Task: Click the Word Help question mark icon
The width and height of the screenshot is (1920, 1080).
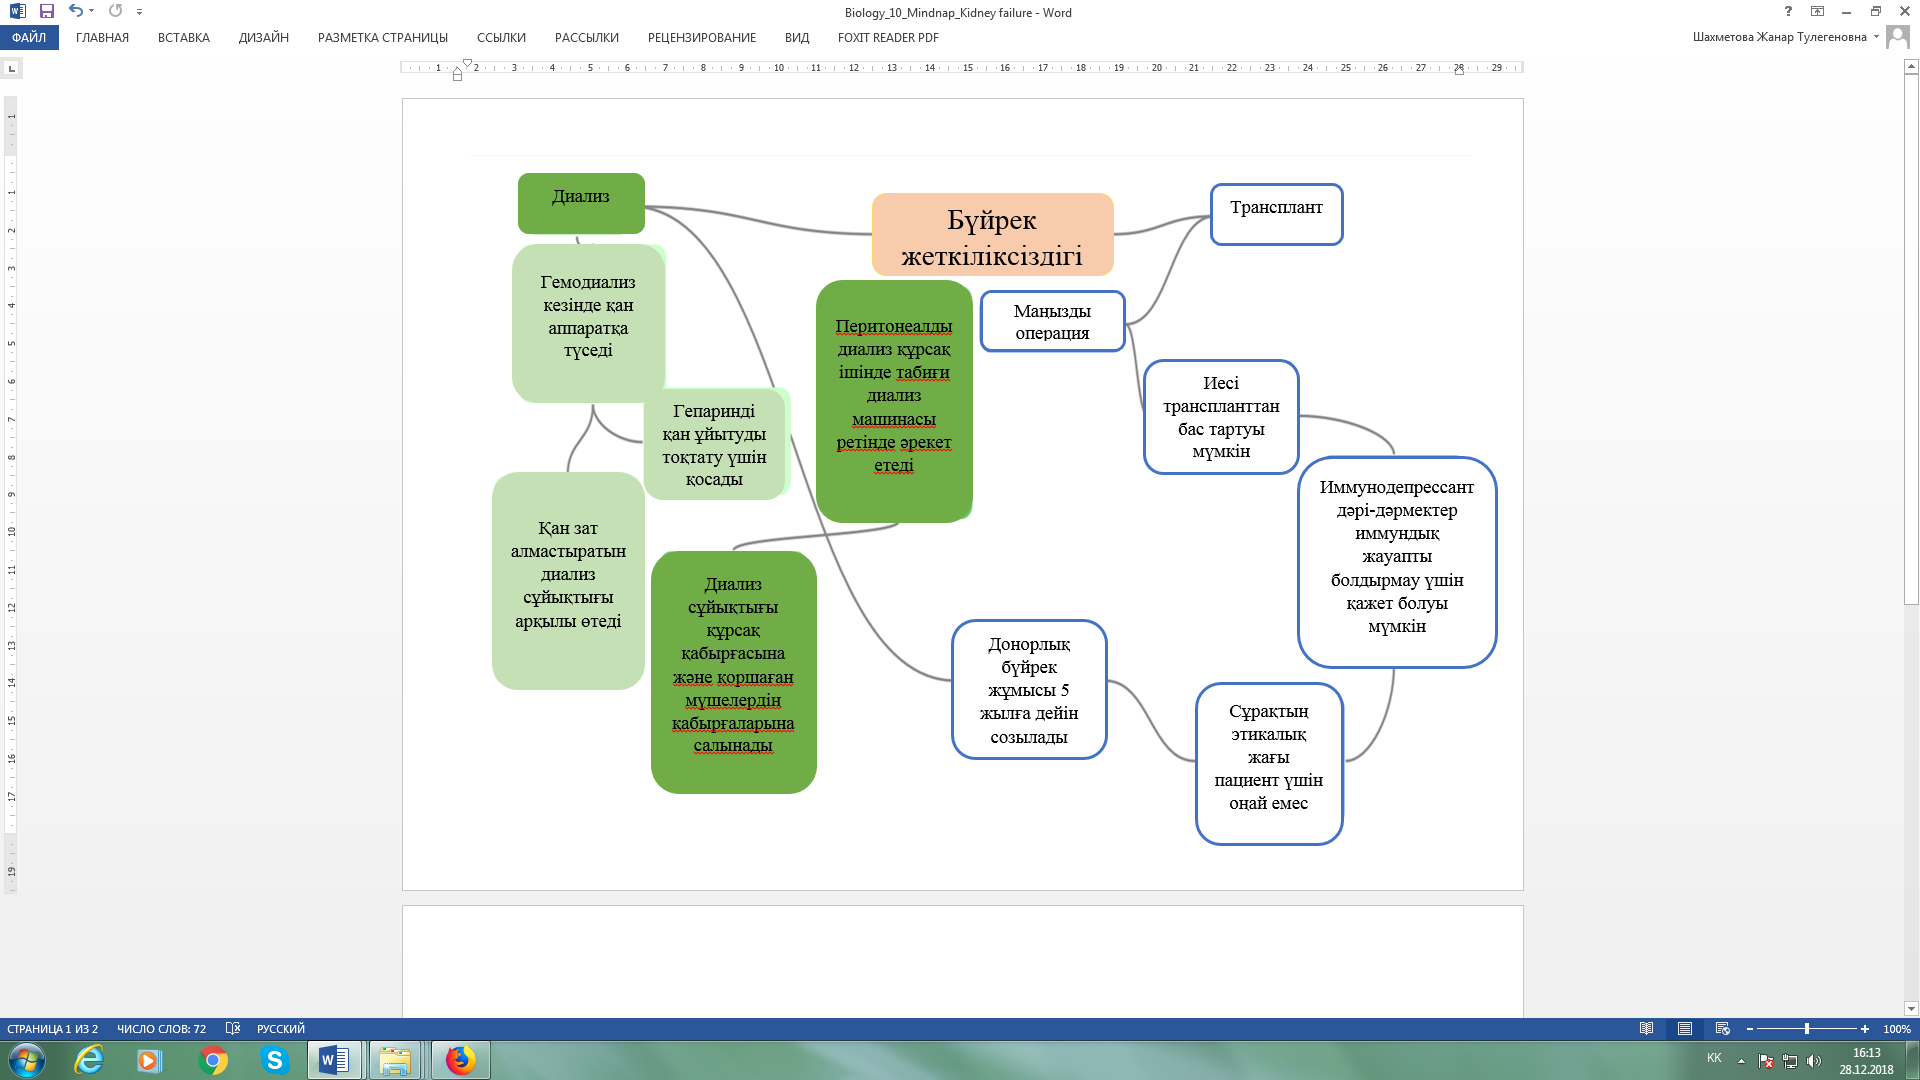Action: click(1788, 12)
